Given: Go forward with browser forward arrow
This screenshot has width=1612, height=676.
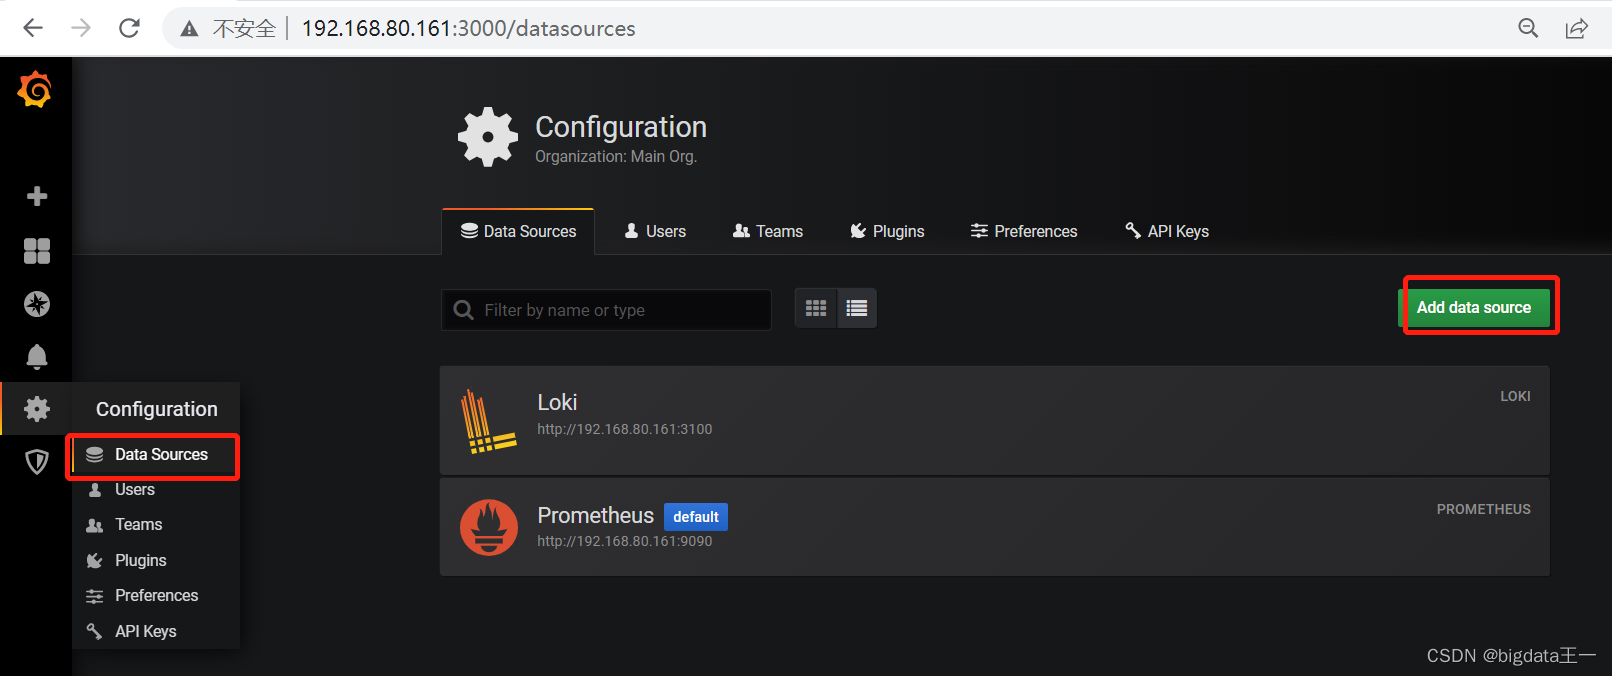Looking at the screenshot, I should pyautogui.click(x=81, y=28).
